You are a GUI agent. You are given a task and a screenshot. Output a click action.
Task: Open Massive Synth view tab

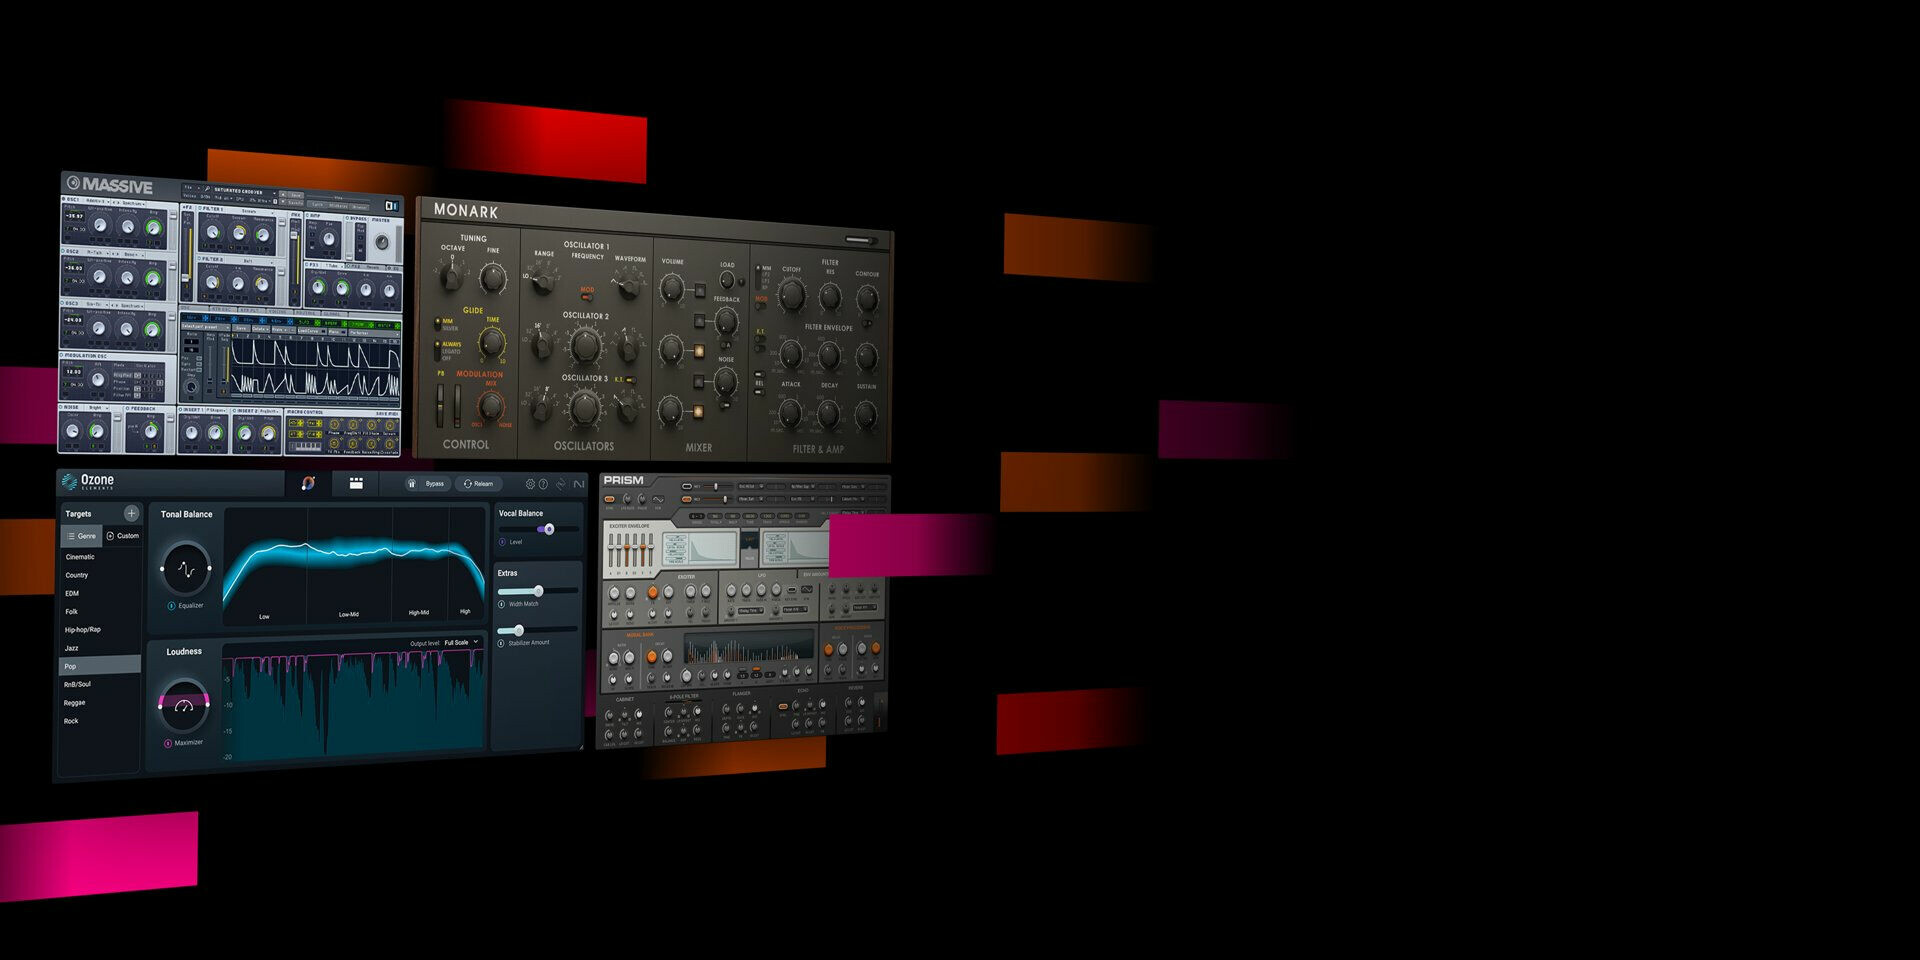pos(317,206)
